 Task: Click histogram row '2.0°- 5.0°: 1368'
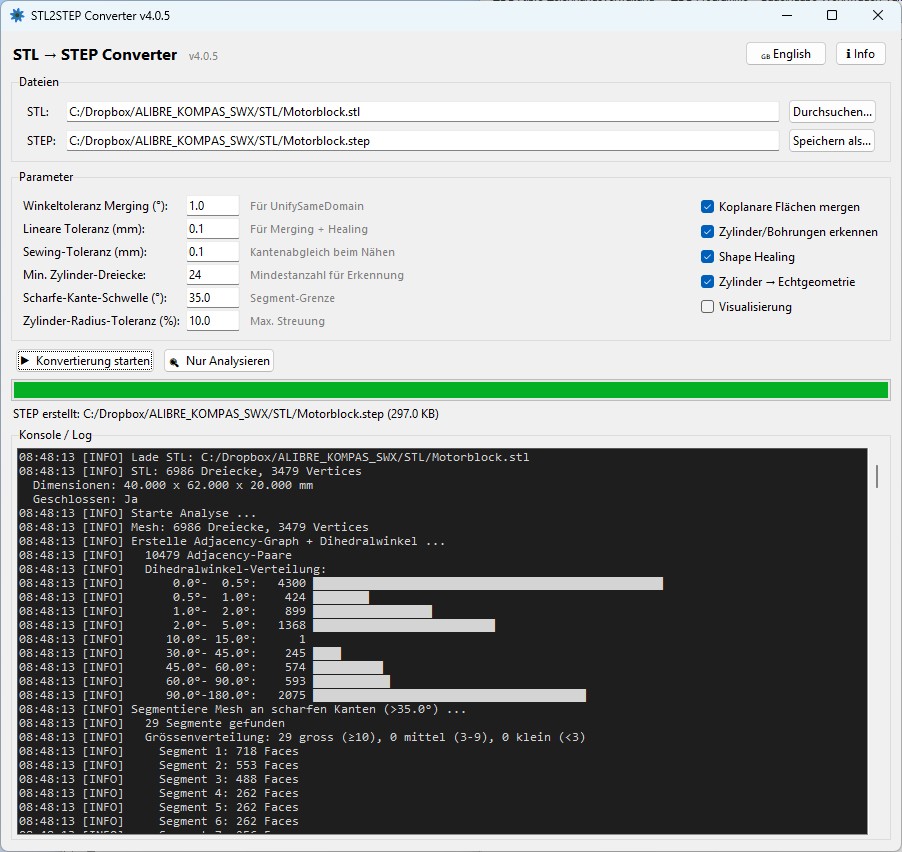pyautogui.click(x=257, y=625)
